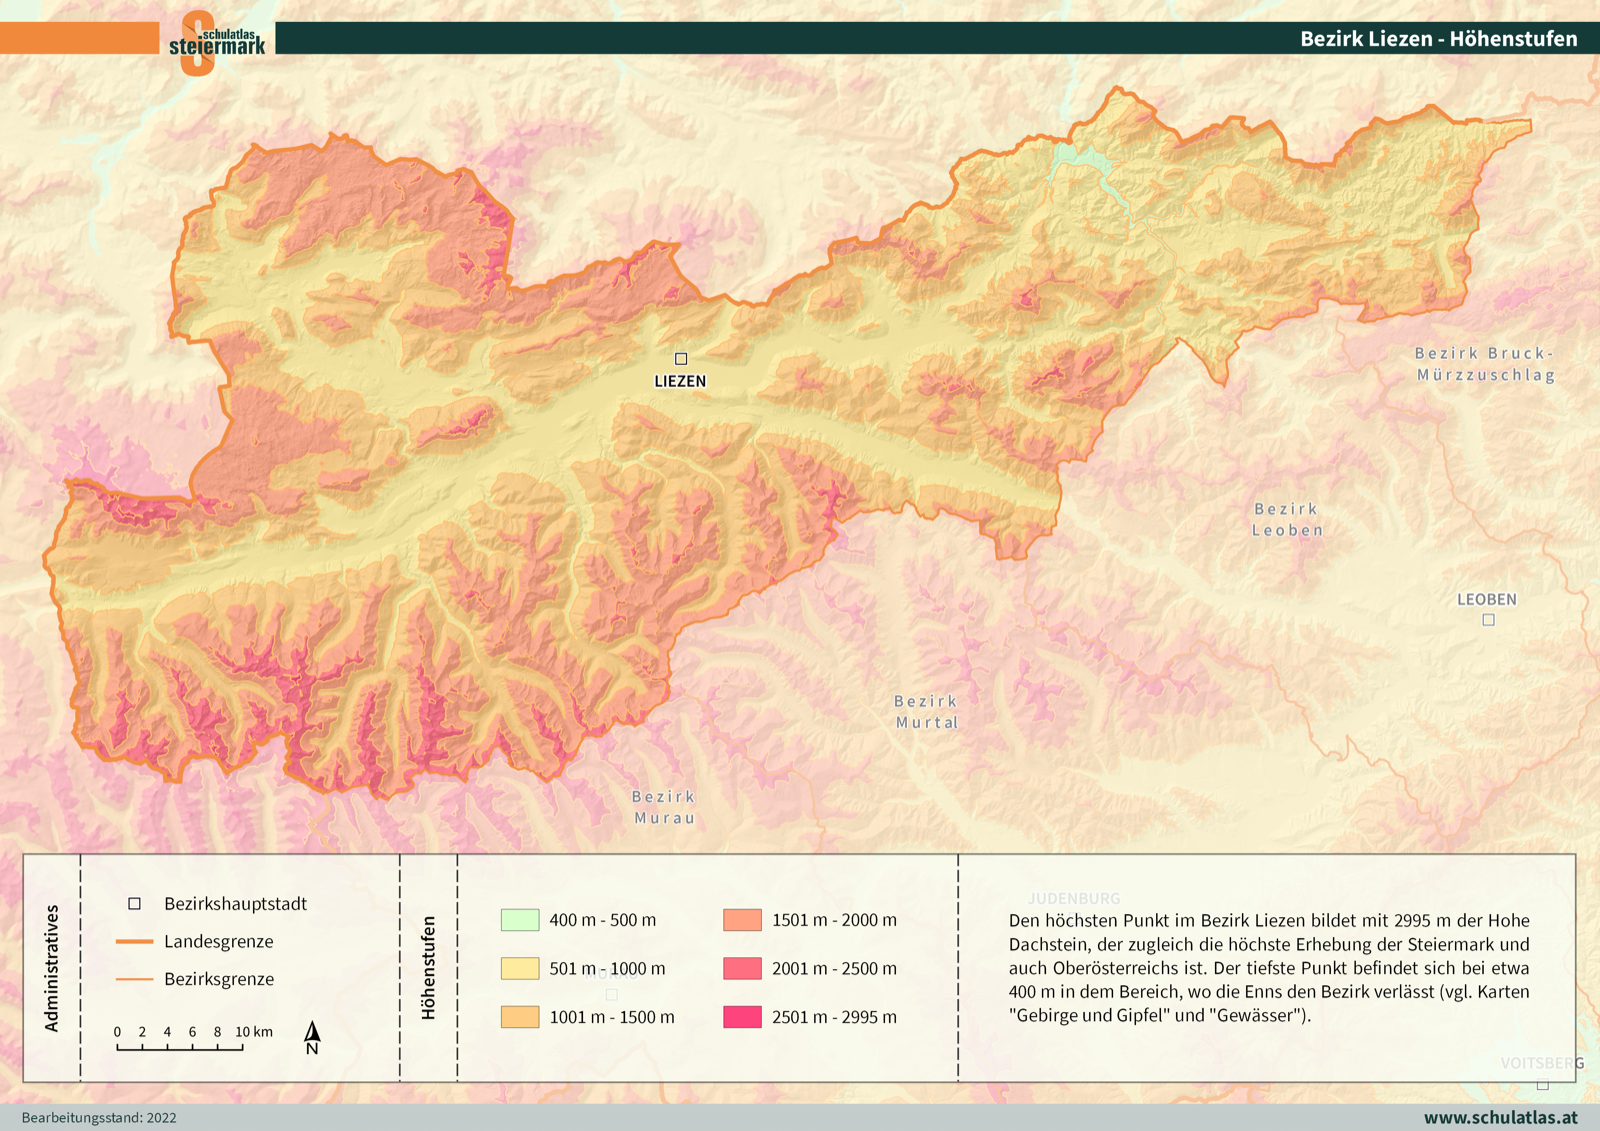
Task: Click the Liezen district capital square marker
Action: pyautogui.click(x=681, y=359)
